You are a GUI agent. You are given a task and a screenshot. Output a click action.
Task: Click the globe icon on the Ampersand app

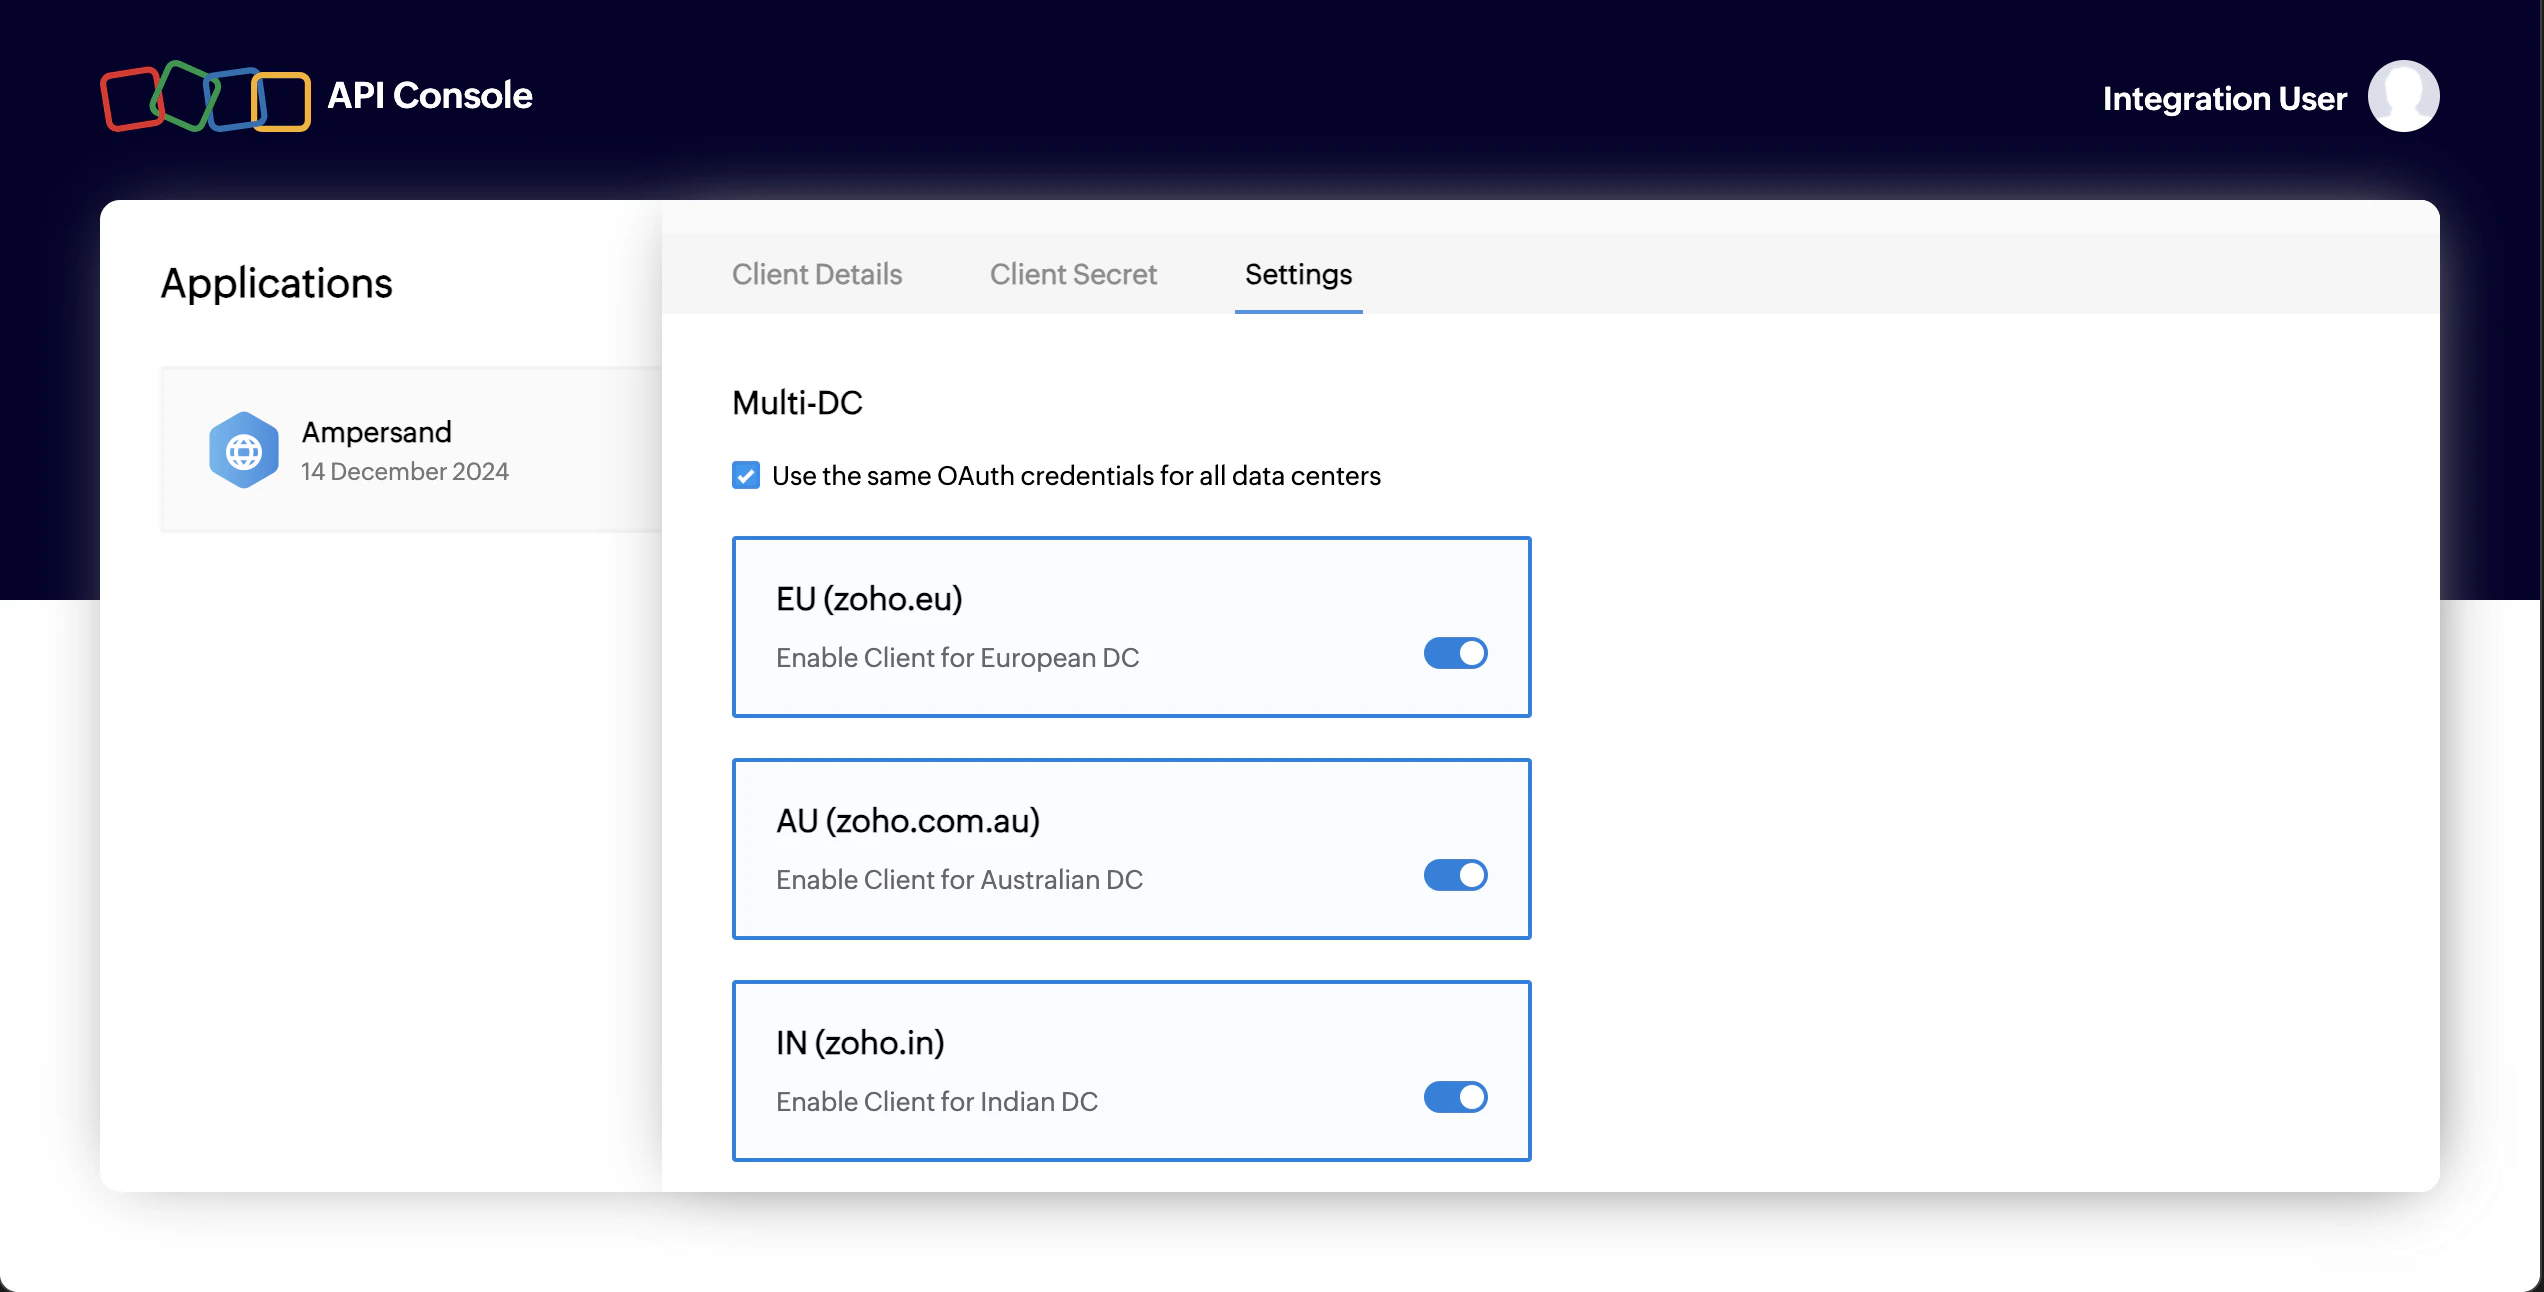tap(243, 449)
